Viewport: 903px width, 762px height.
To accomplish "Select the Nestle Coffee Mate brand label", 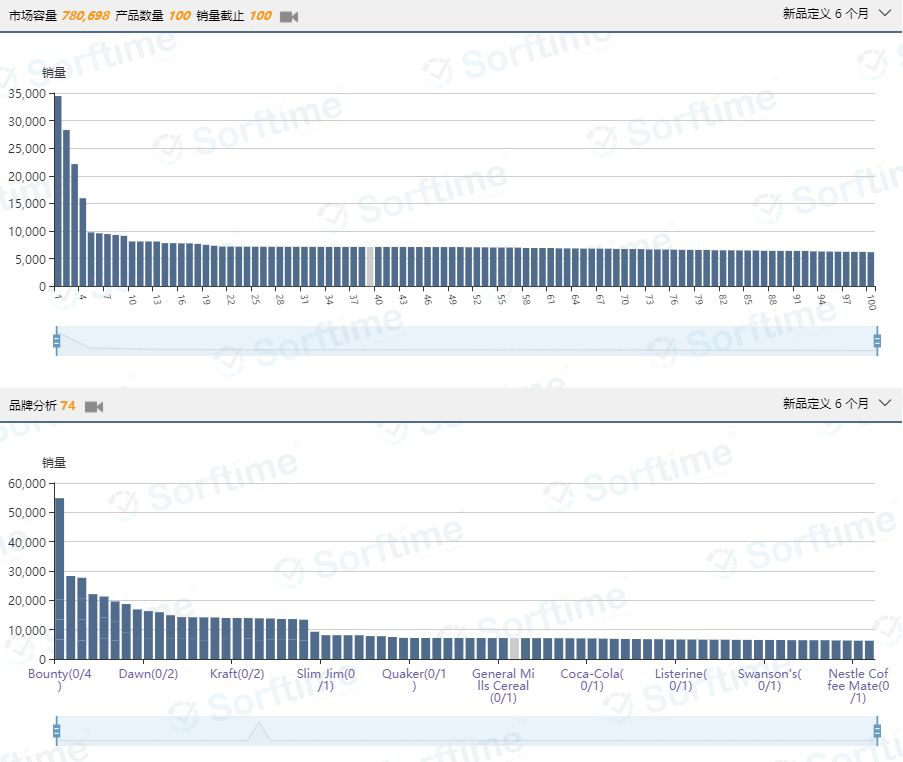I will tap(858, 686).
